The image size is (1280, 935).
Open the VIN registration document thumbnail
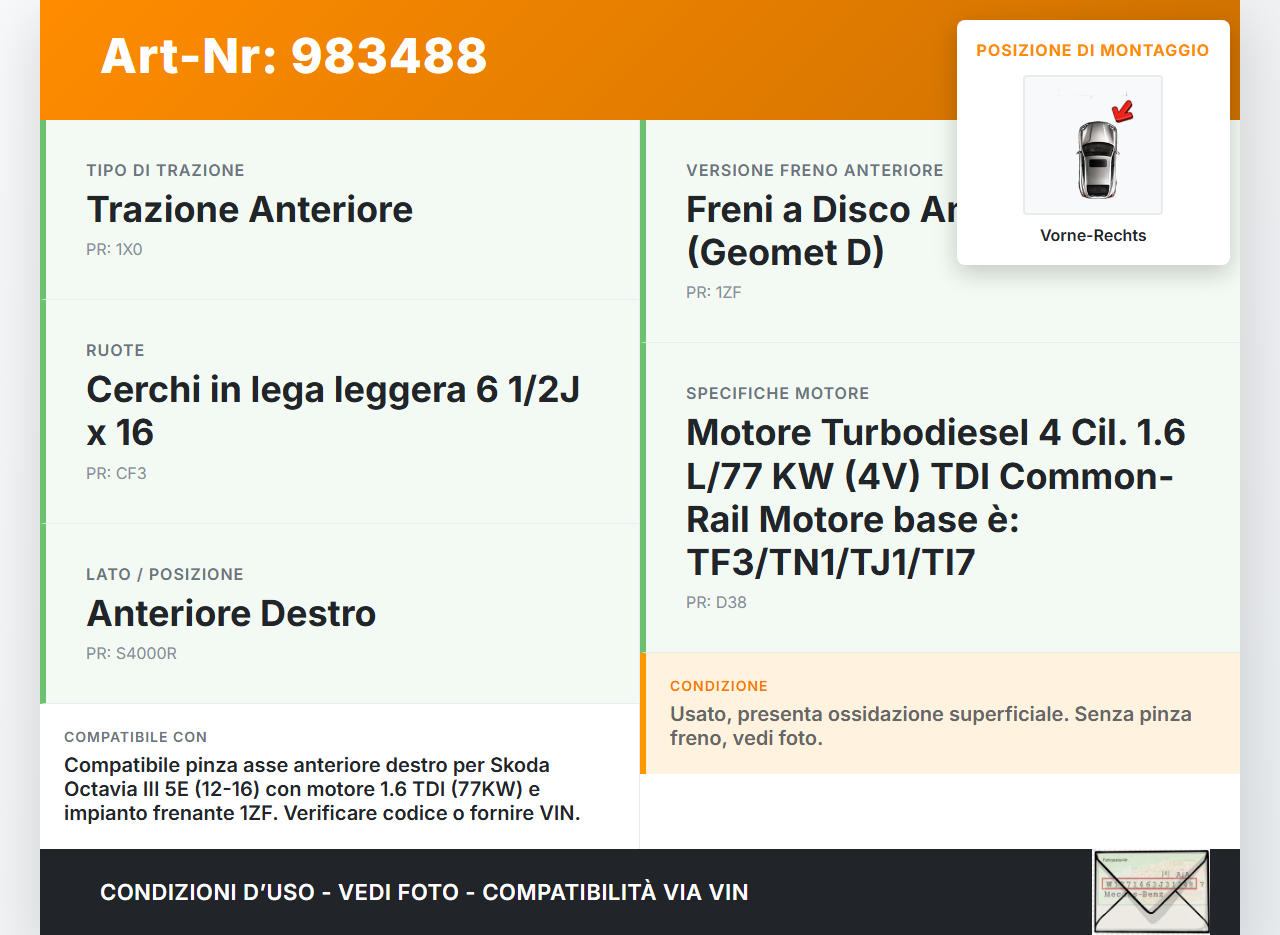pyautogui.click(x=1151, y=892)
